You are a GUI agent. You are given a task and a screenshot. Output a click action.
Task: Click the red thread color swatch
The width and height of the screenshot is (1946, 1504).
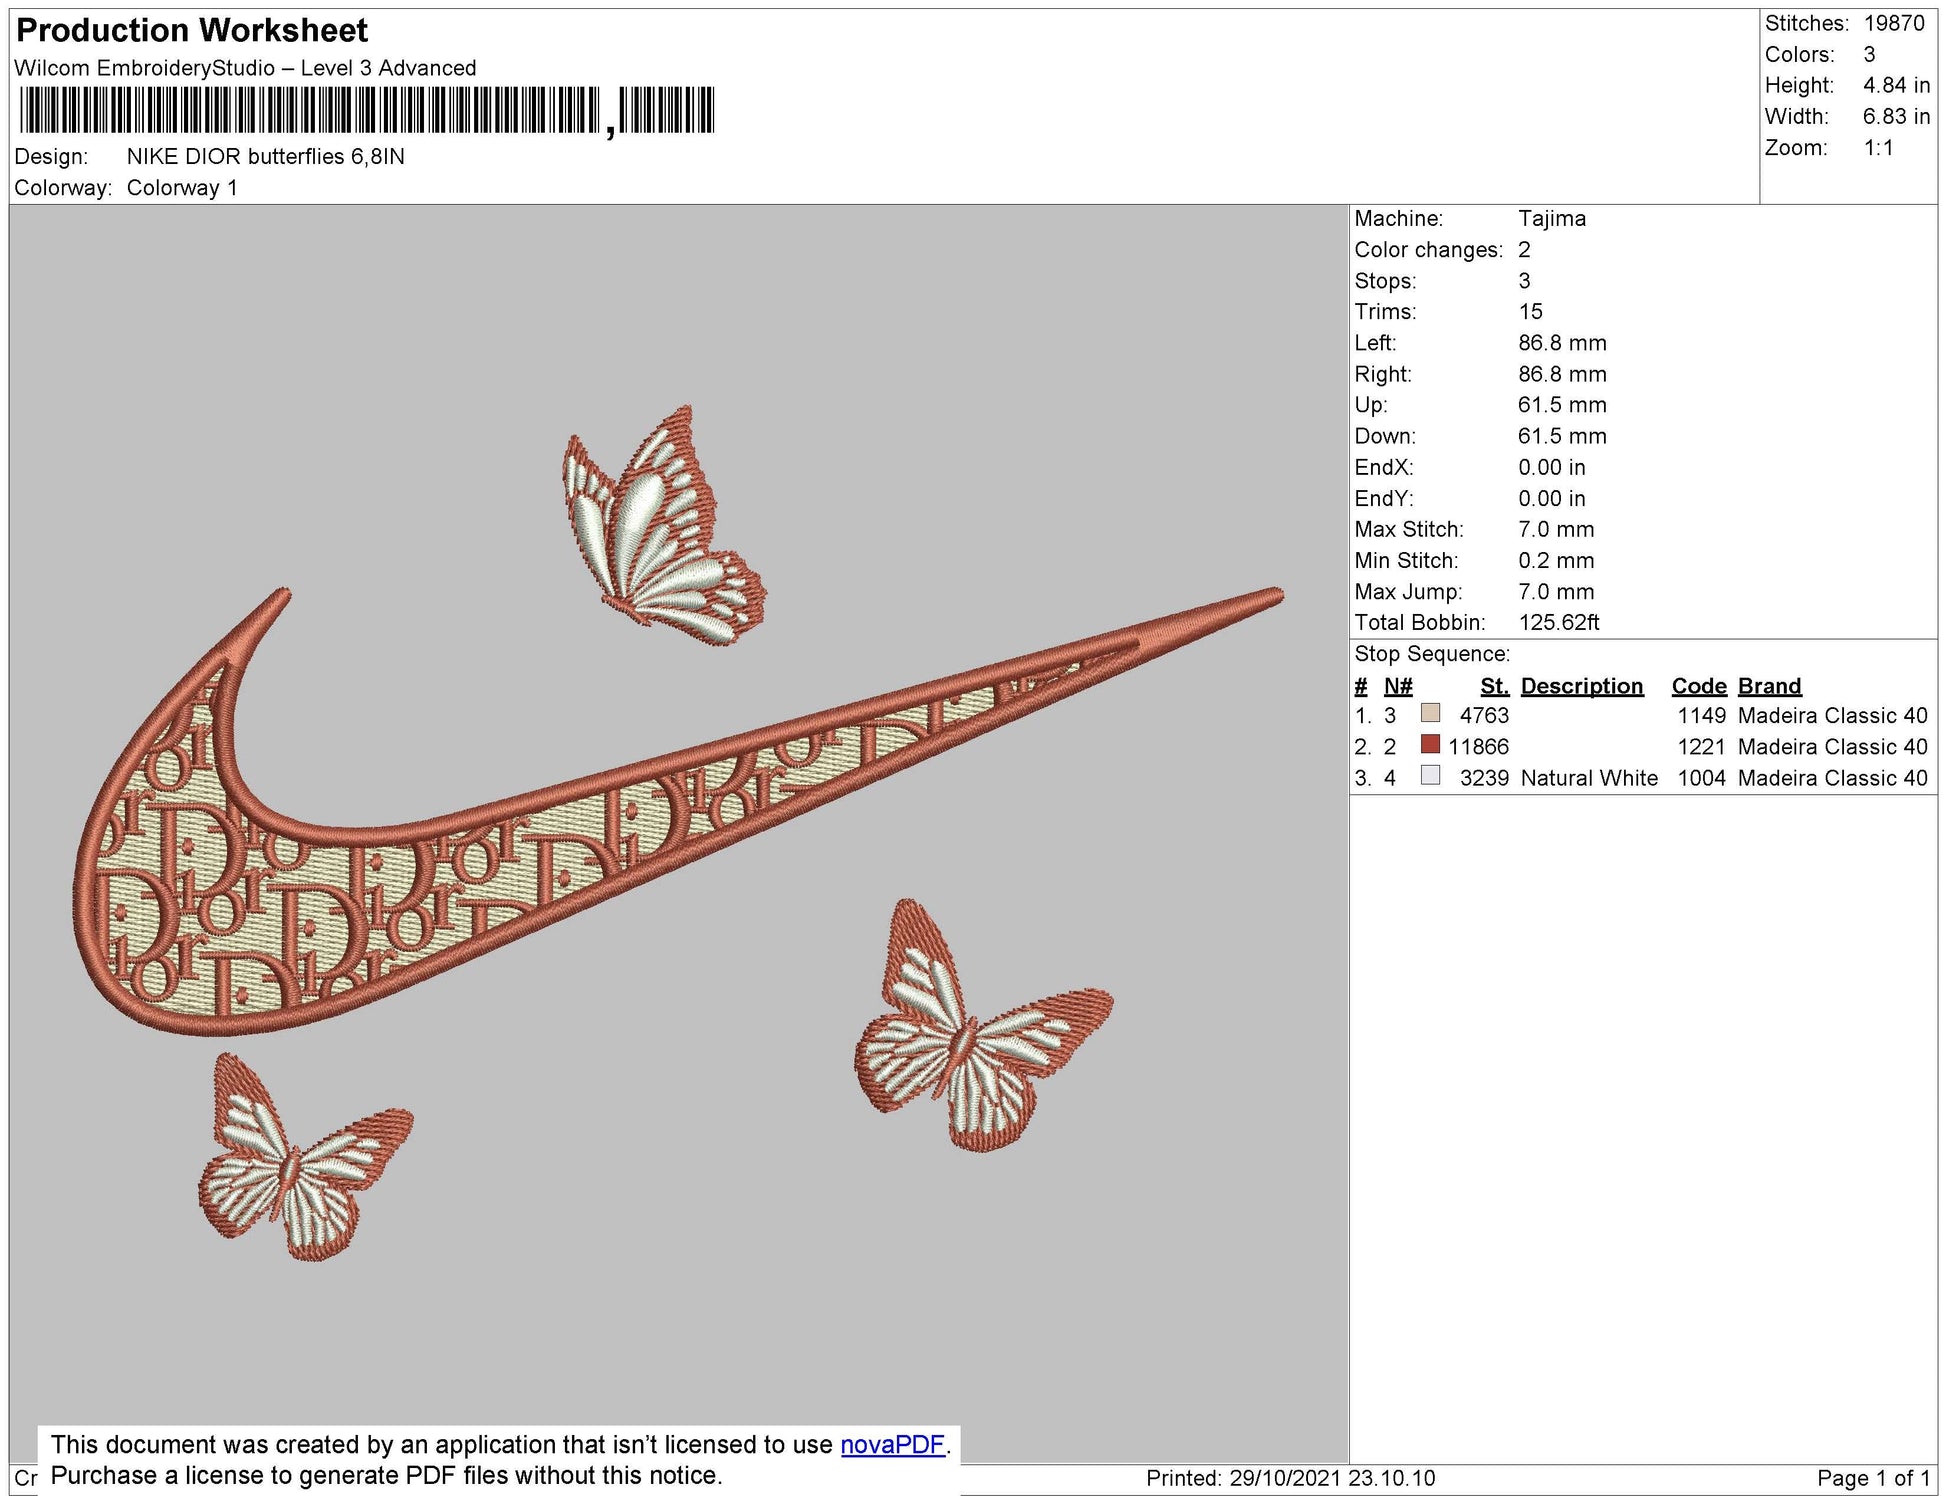click(1430, 745)
